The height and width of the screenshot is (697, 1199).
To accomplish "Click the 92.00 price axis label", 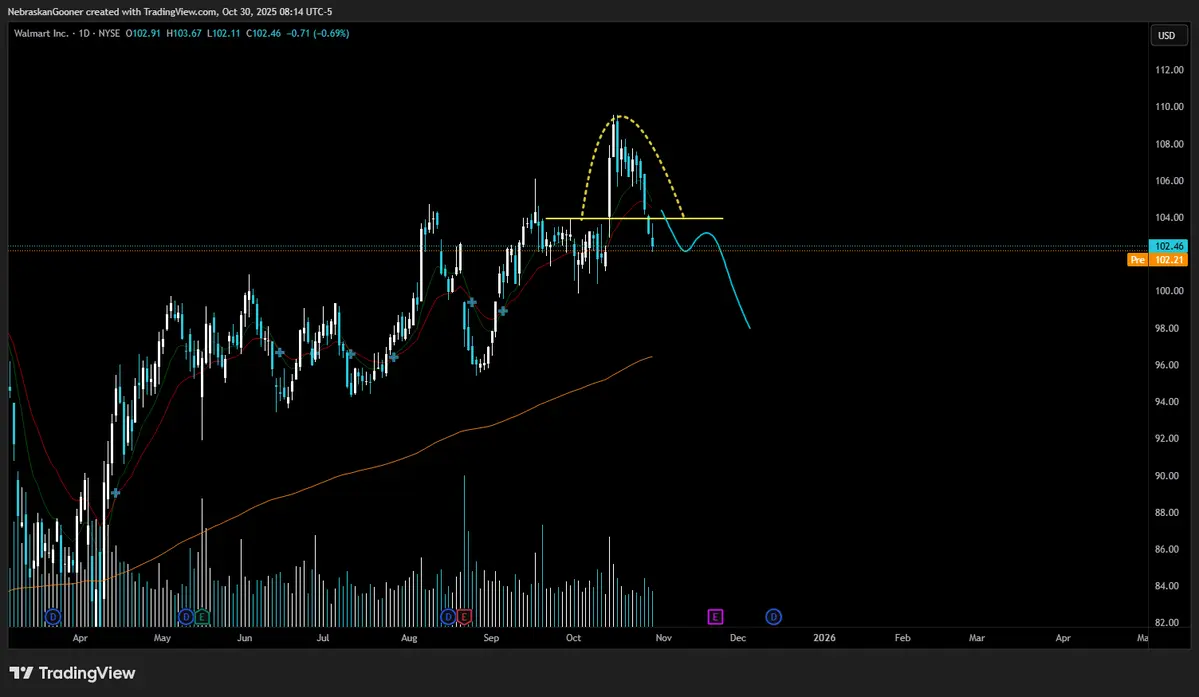I will (1169, 438).
